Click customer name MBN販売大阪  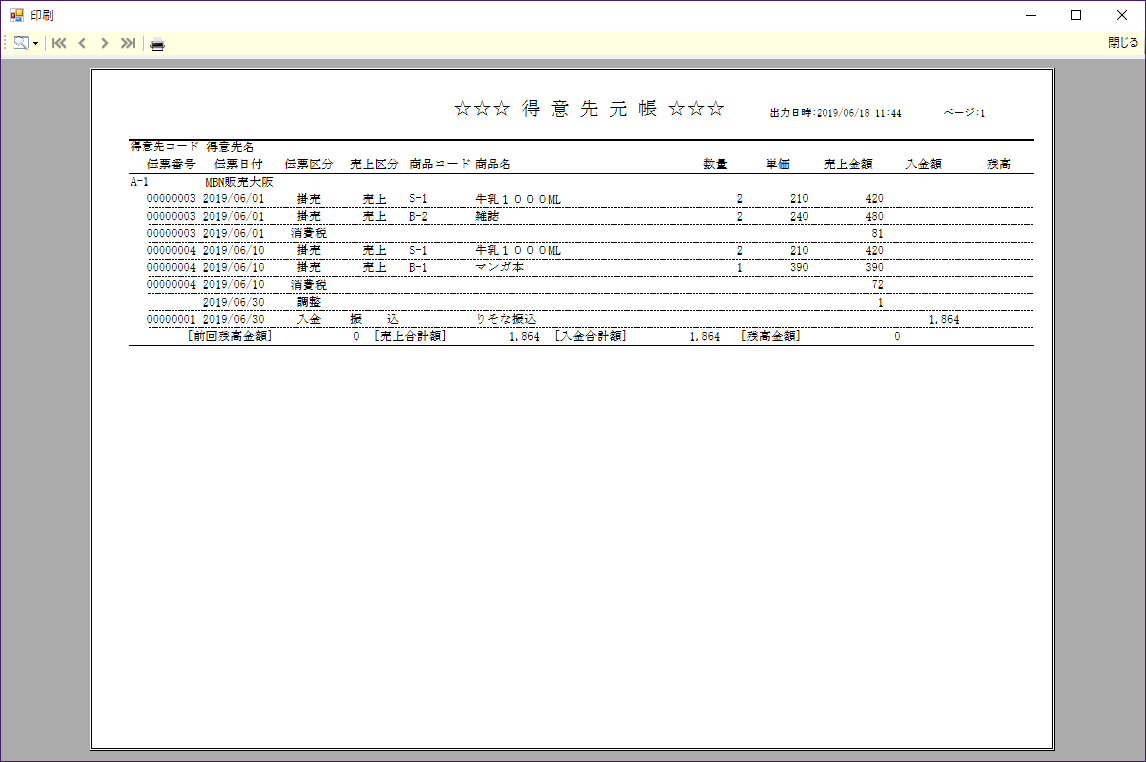239,182
